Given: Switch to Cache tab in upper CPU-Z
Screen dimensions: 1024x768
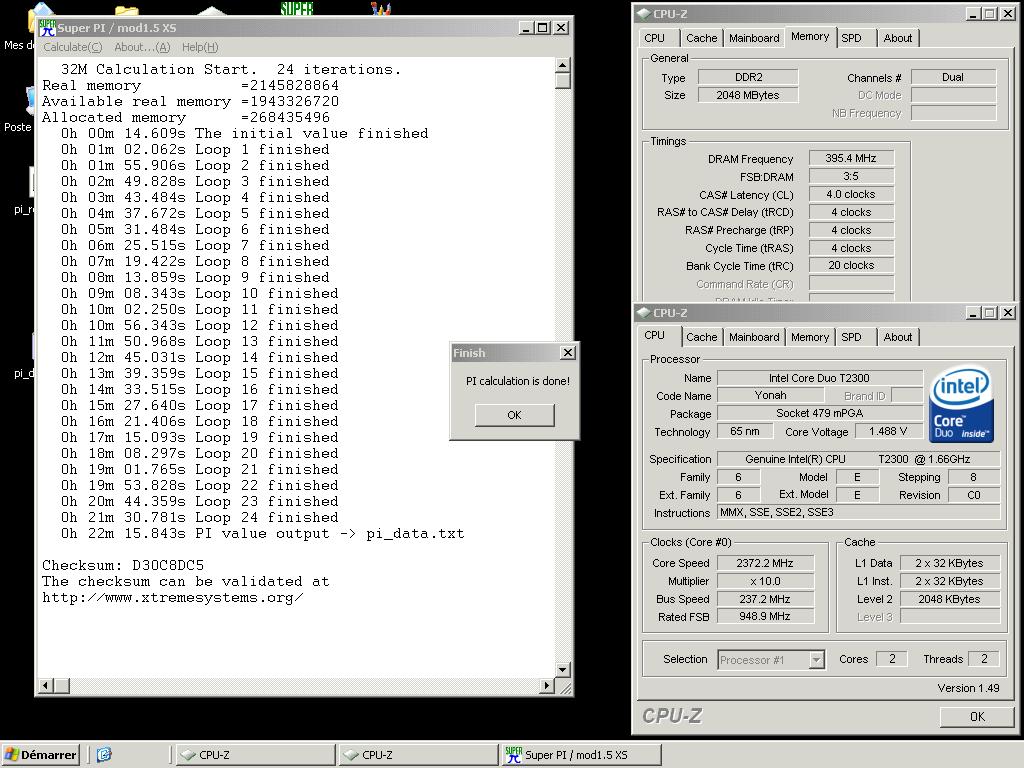Looking at the screenshot, I should (701, 38).
